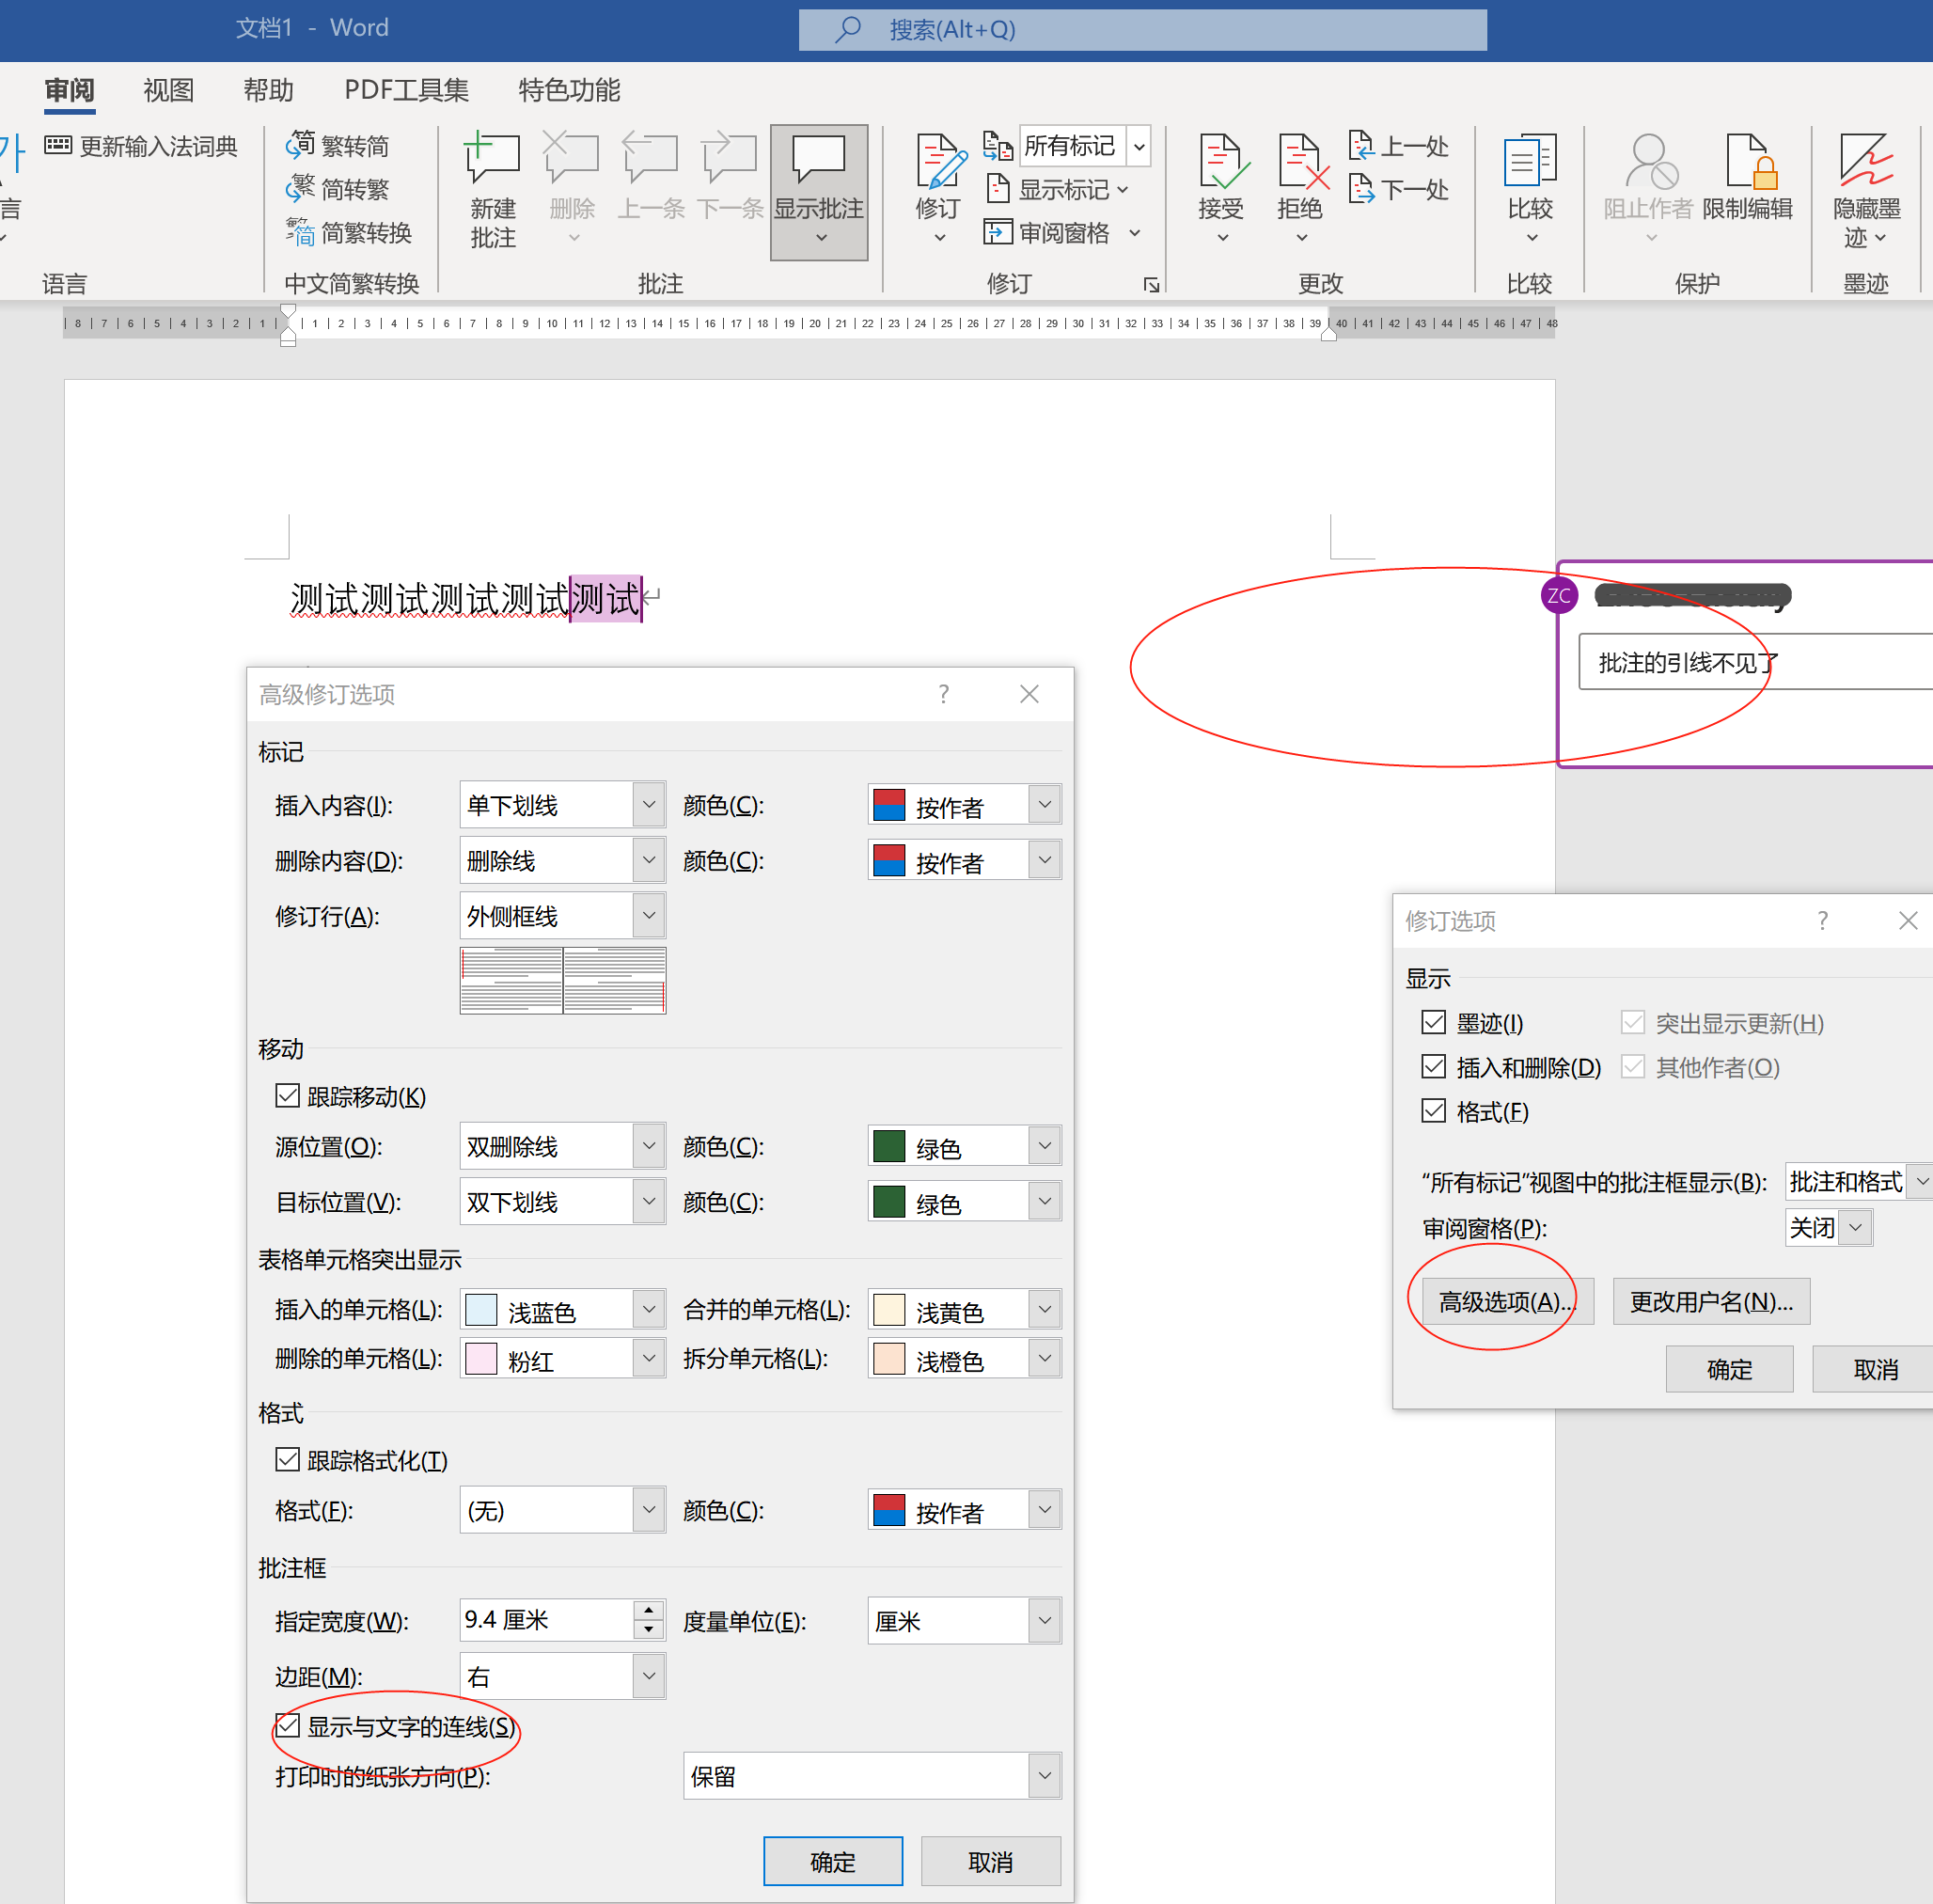The height and width of the screenshot is (1904, 1933).
Task: Open the Help (帮助) ribbon tab
Action: pyautogui.click(x=268, y=90)
